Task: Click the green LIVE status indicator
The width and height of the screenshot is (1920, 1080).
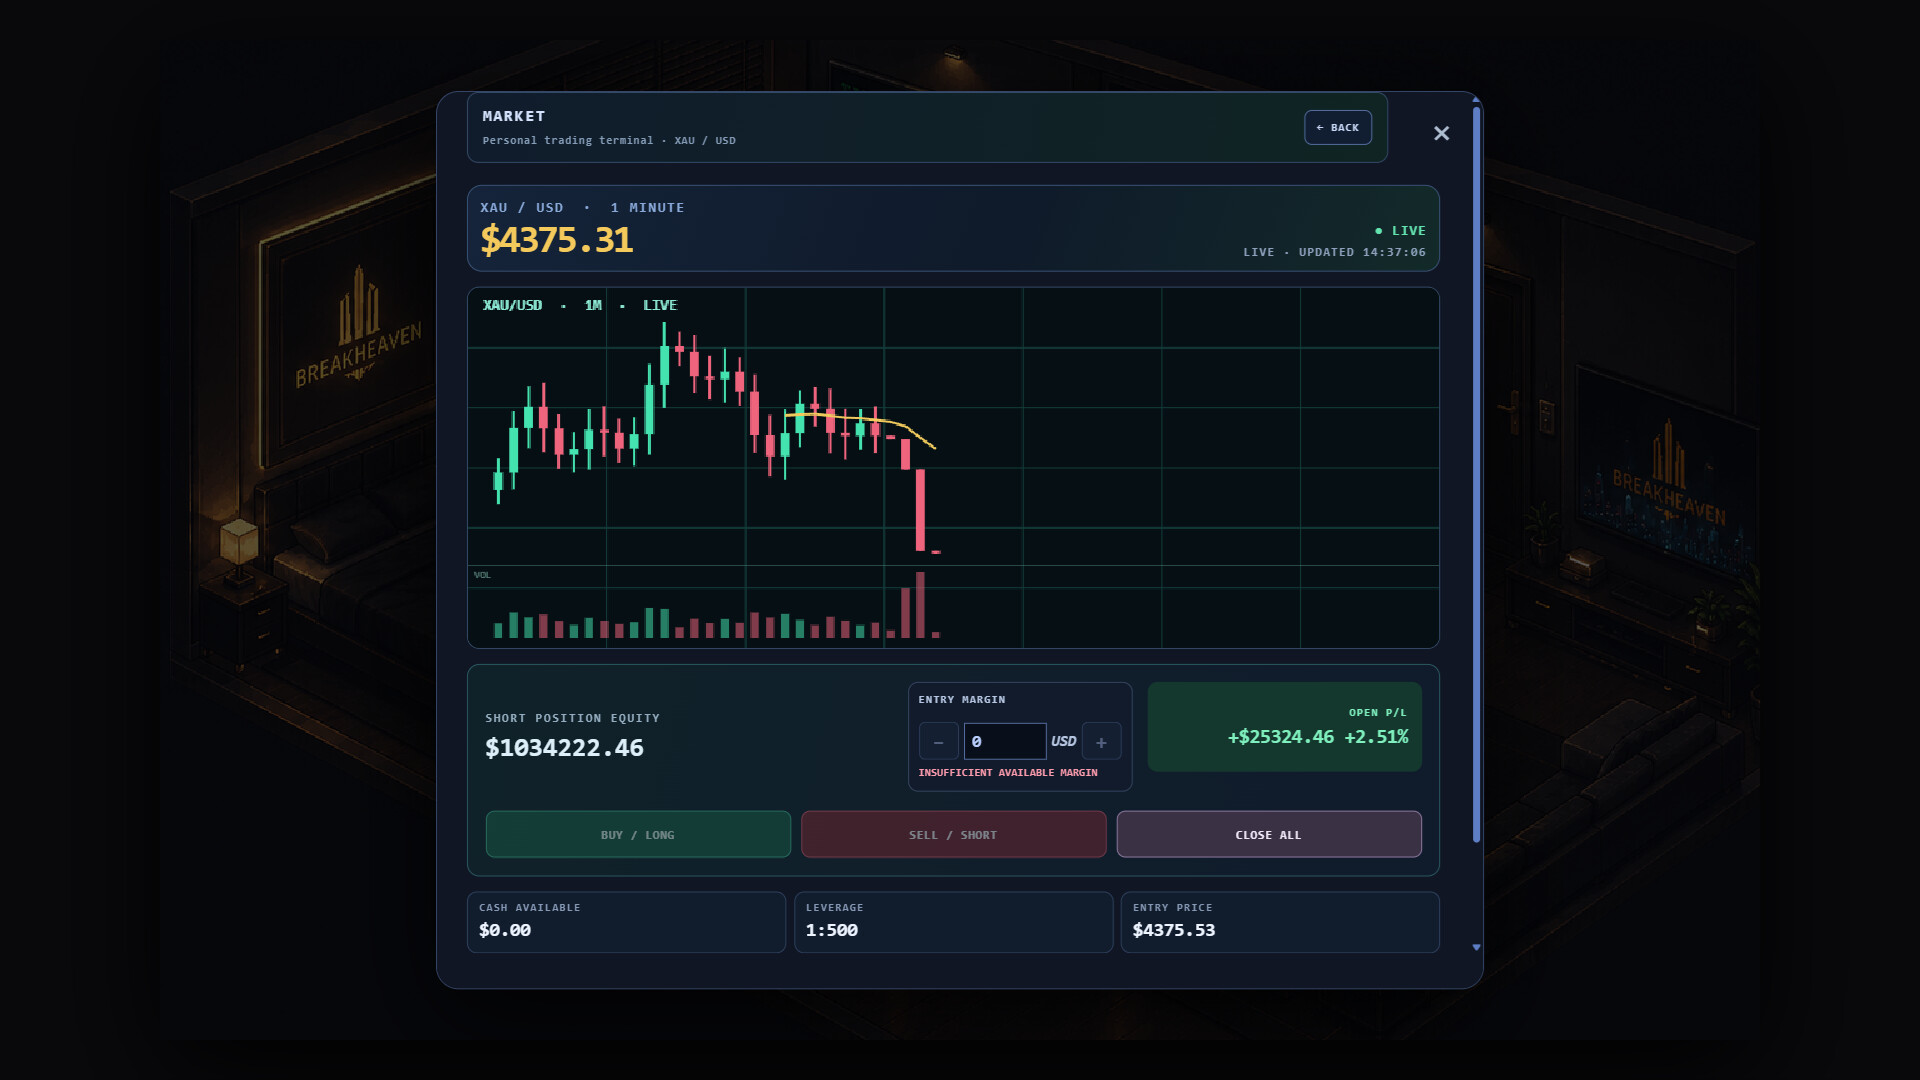Action: click(x=1400, y=231)
